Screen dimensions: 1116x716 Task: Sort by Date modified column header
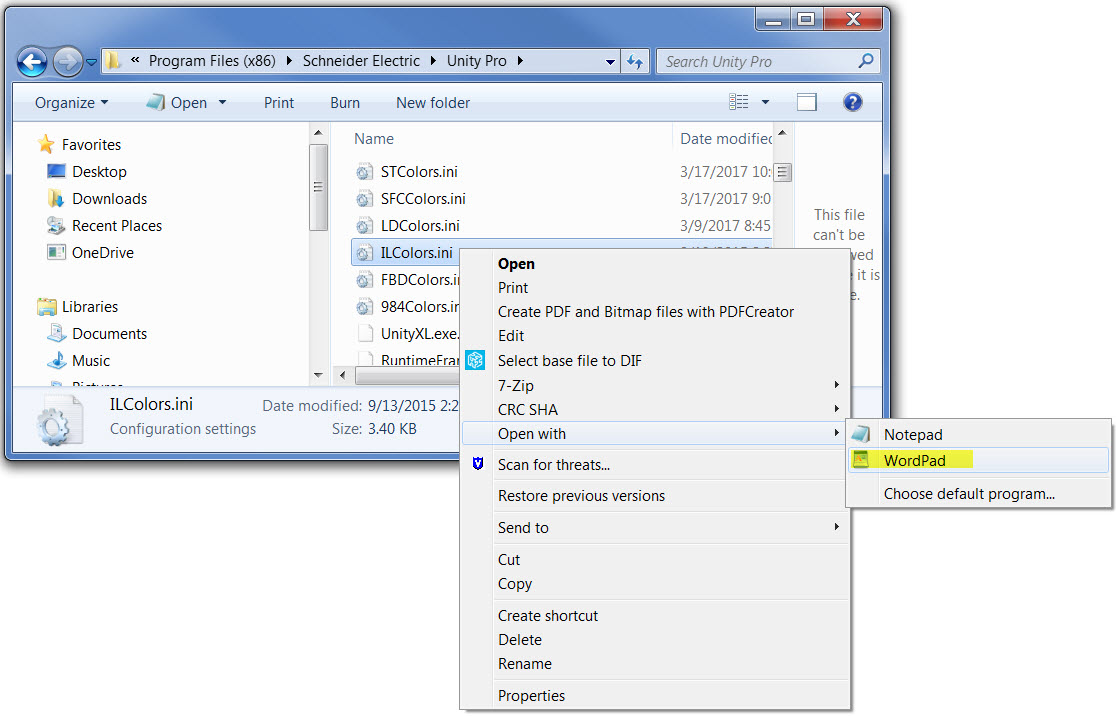click(725, 139)
